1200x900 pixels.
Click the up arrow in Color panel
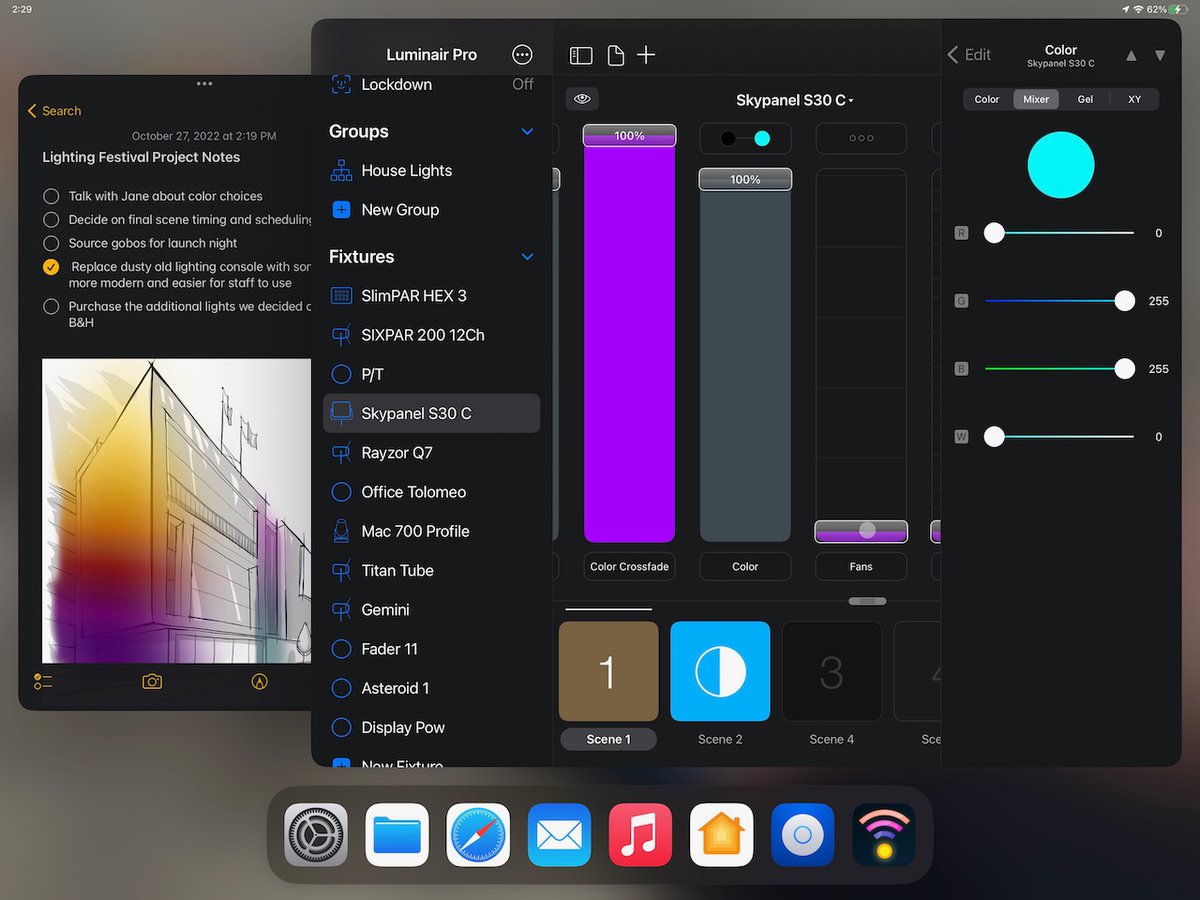1131,55
